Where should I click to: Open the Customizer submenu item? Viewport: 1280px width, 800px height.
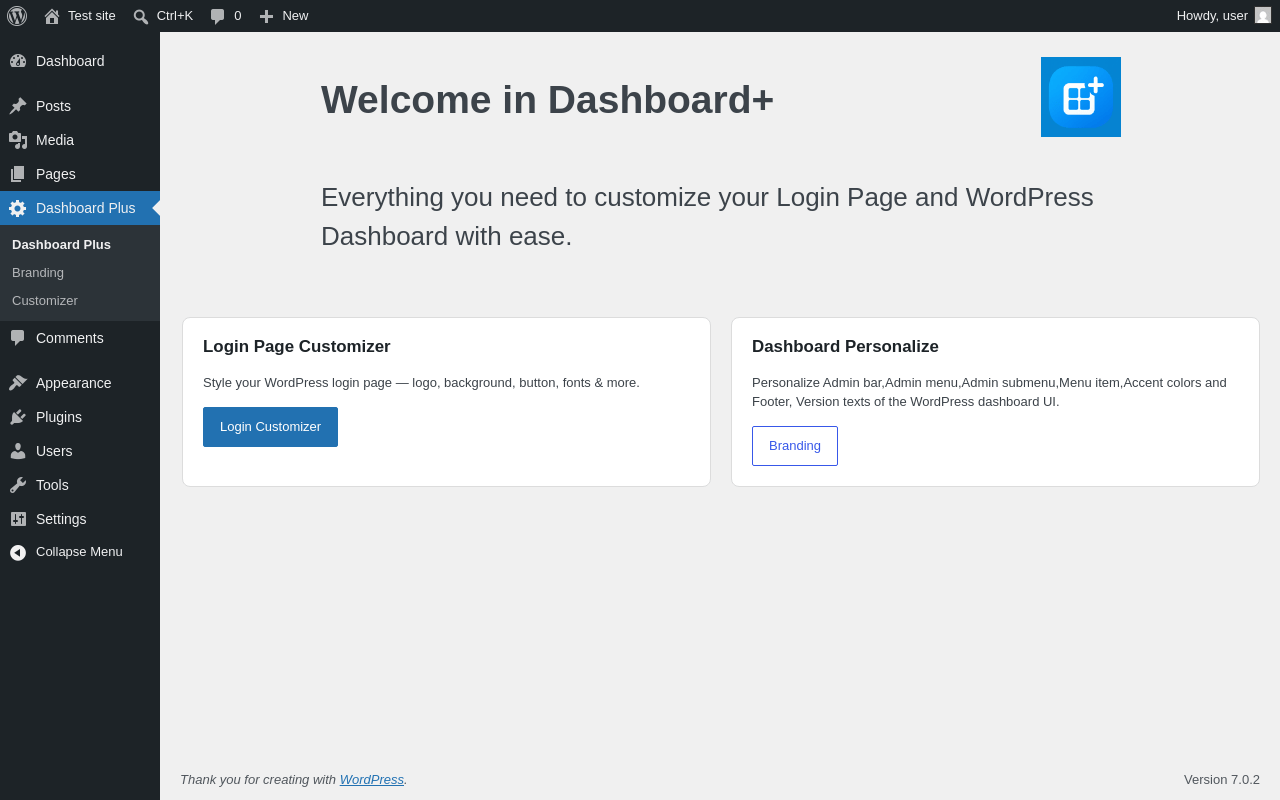[x=45, y=301]
